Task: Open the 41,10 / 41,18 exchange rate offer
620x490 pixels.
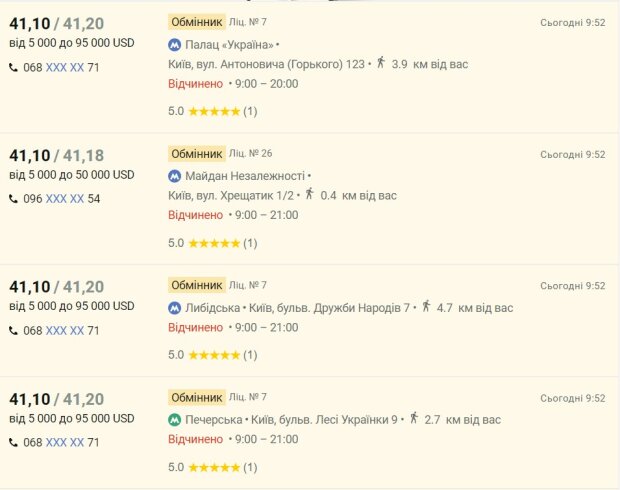Action: pos(57,156)
